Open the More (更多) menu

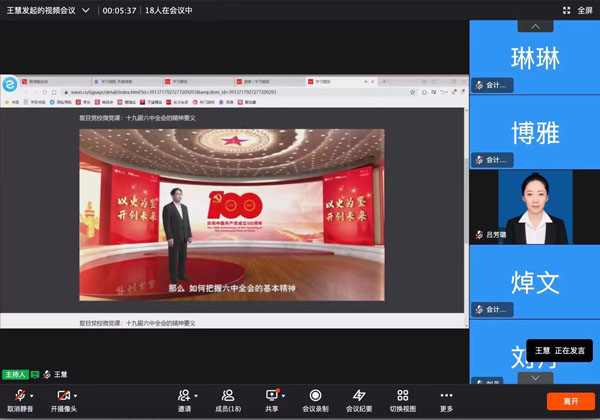pyautogui.click(x=446, y=397)
